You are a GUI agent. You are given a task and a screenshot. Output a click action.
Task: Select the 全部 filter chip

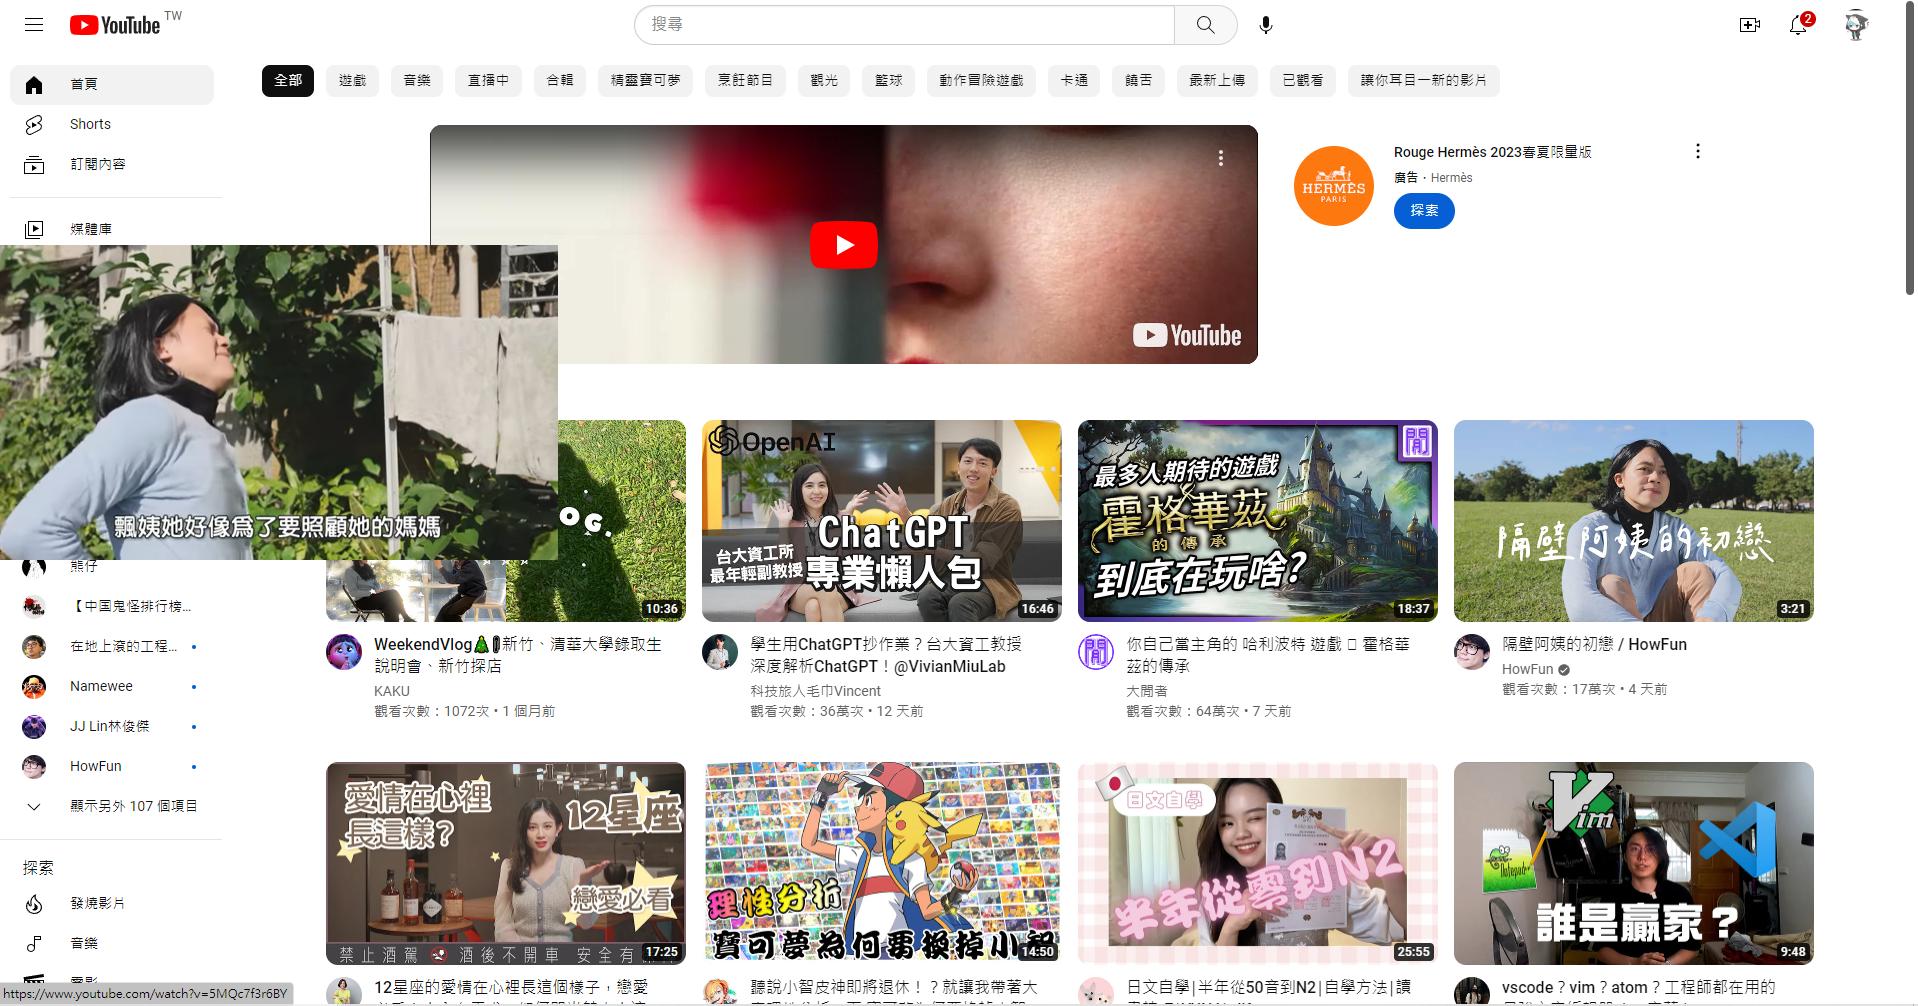click(288, 80)
